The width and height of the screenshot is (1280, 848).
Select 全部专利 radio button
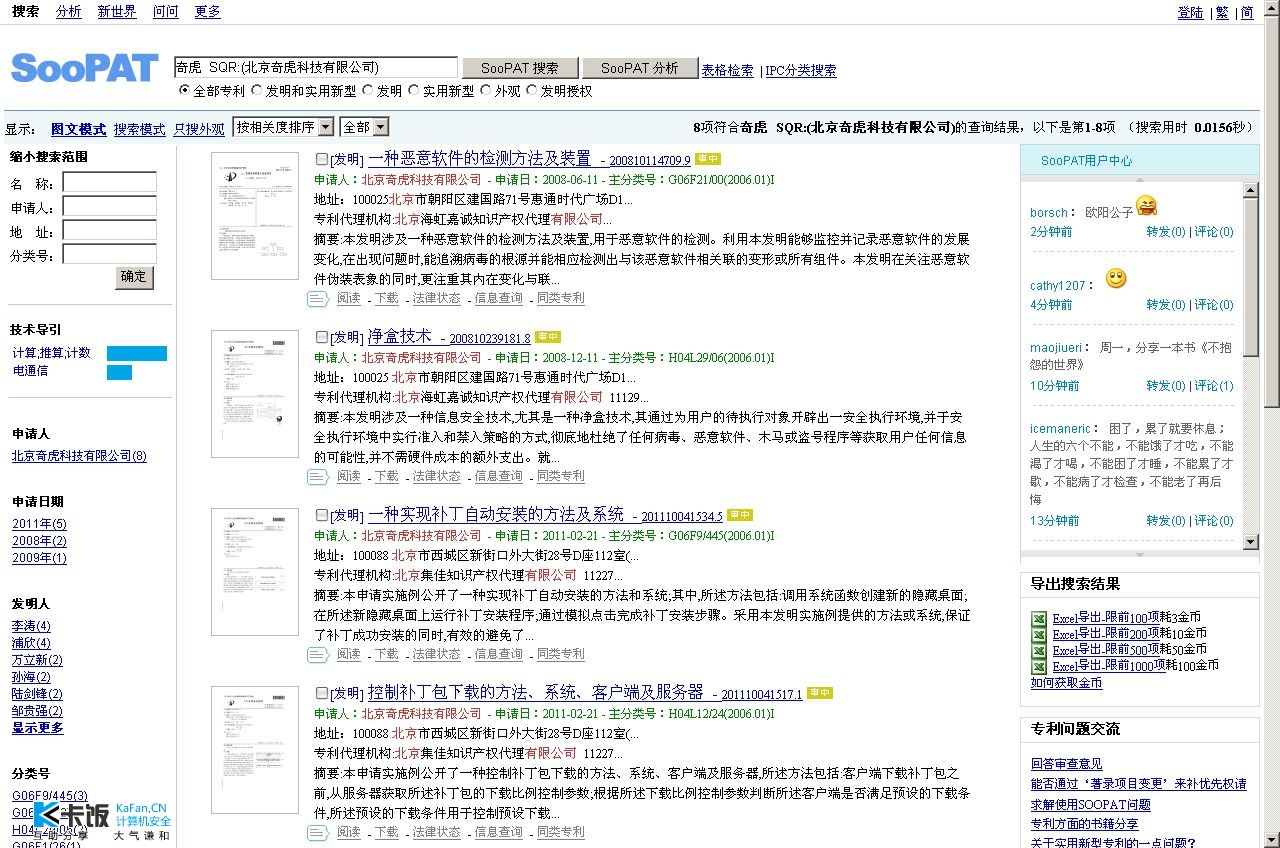click(184, 90)
